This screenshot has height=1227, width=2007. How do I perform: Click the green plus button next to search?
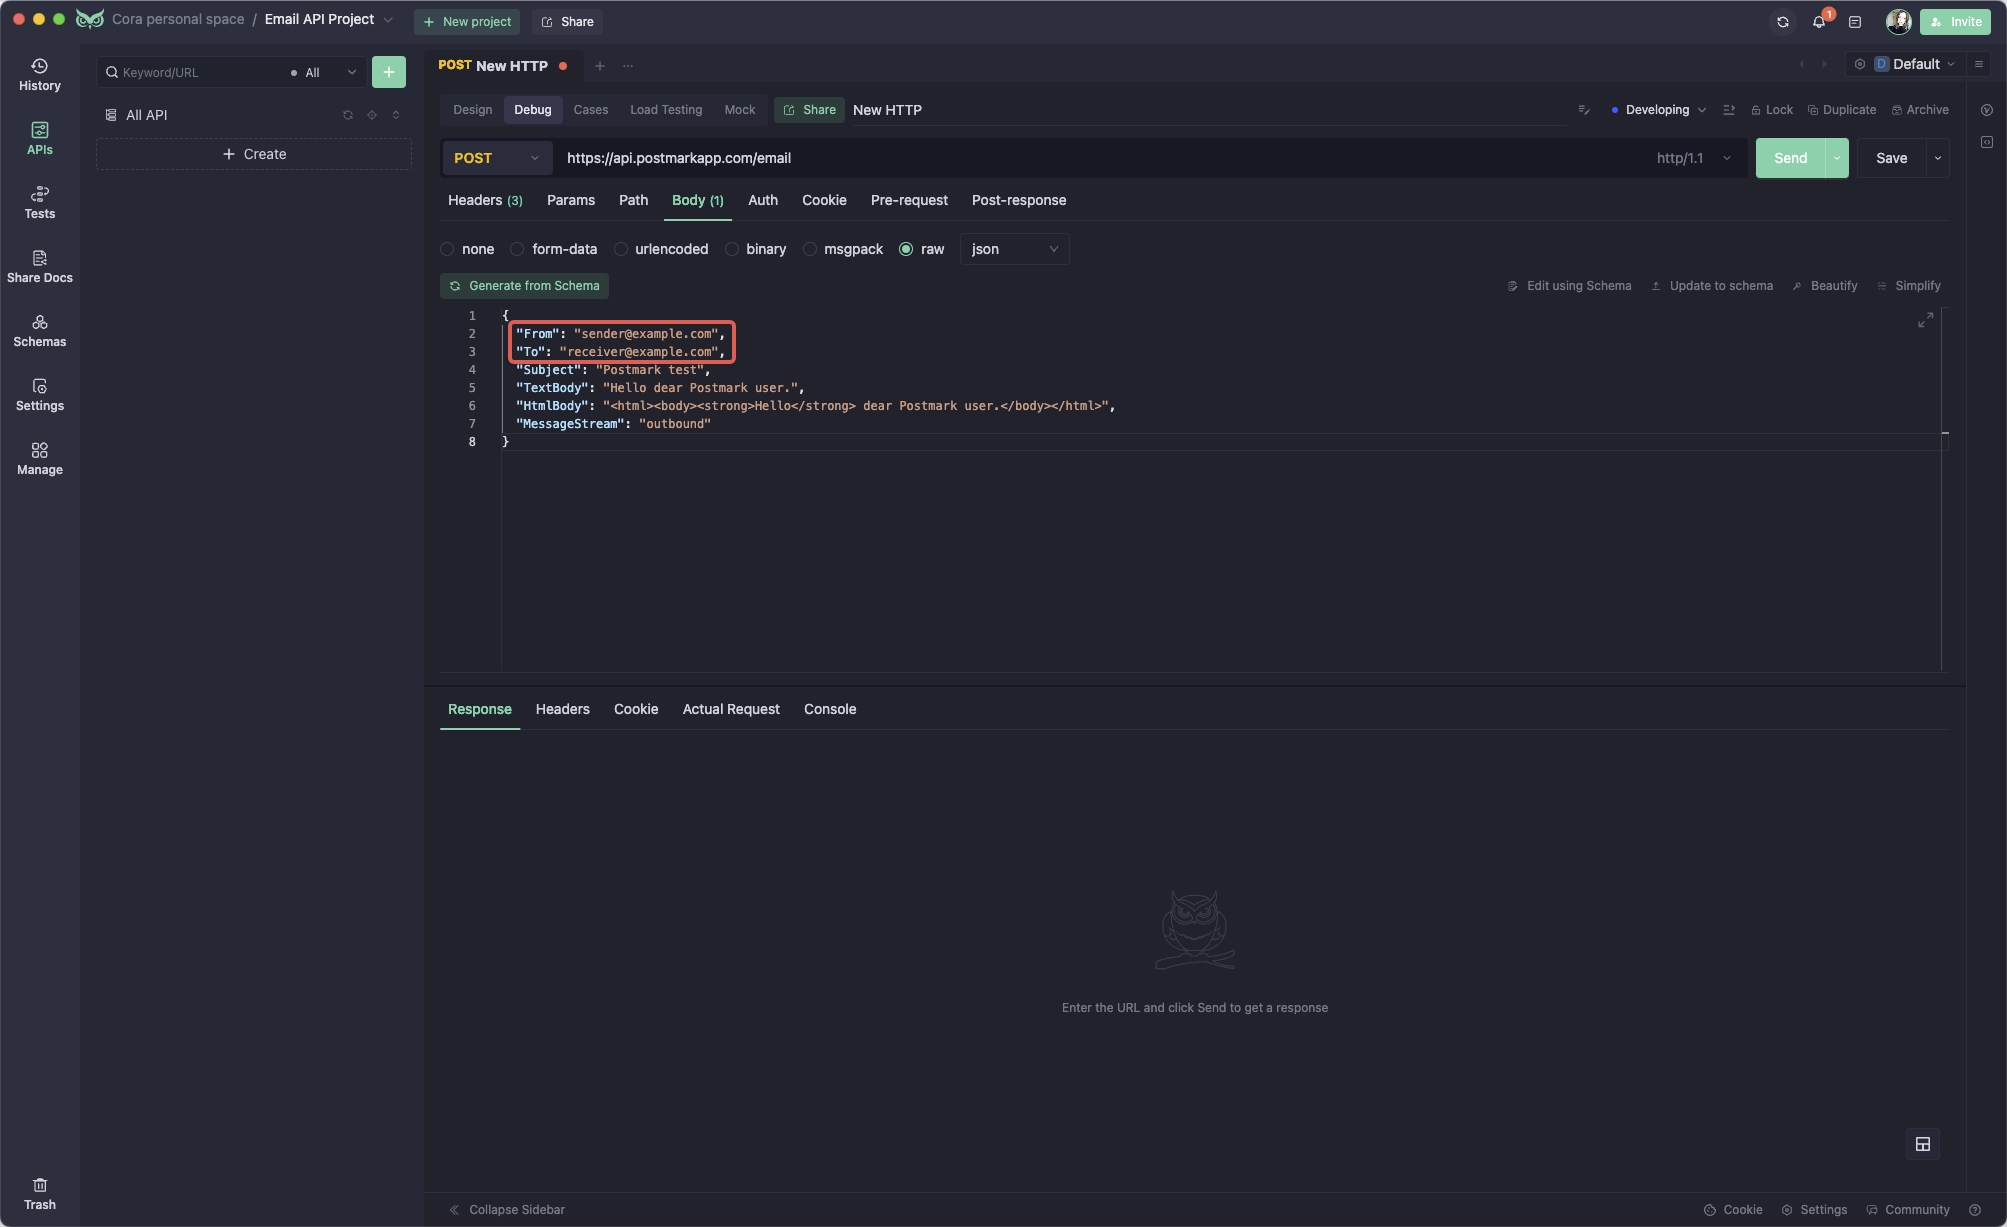point(389,72)
